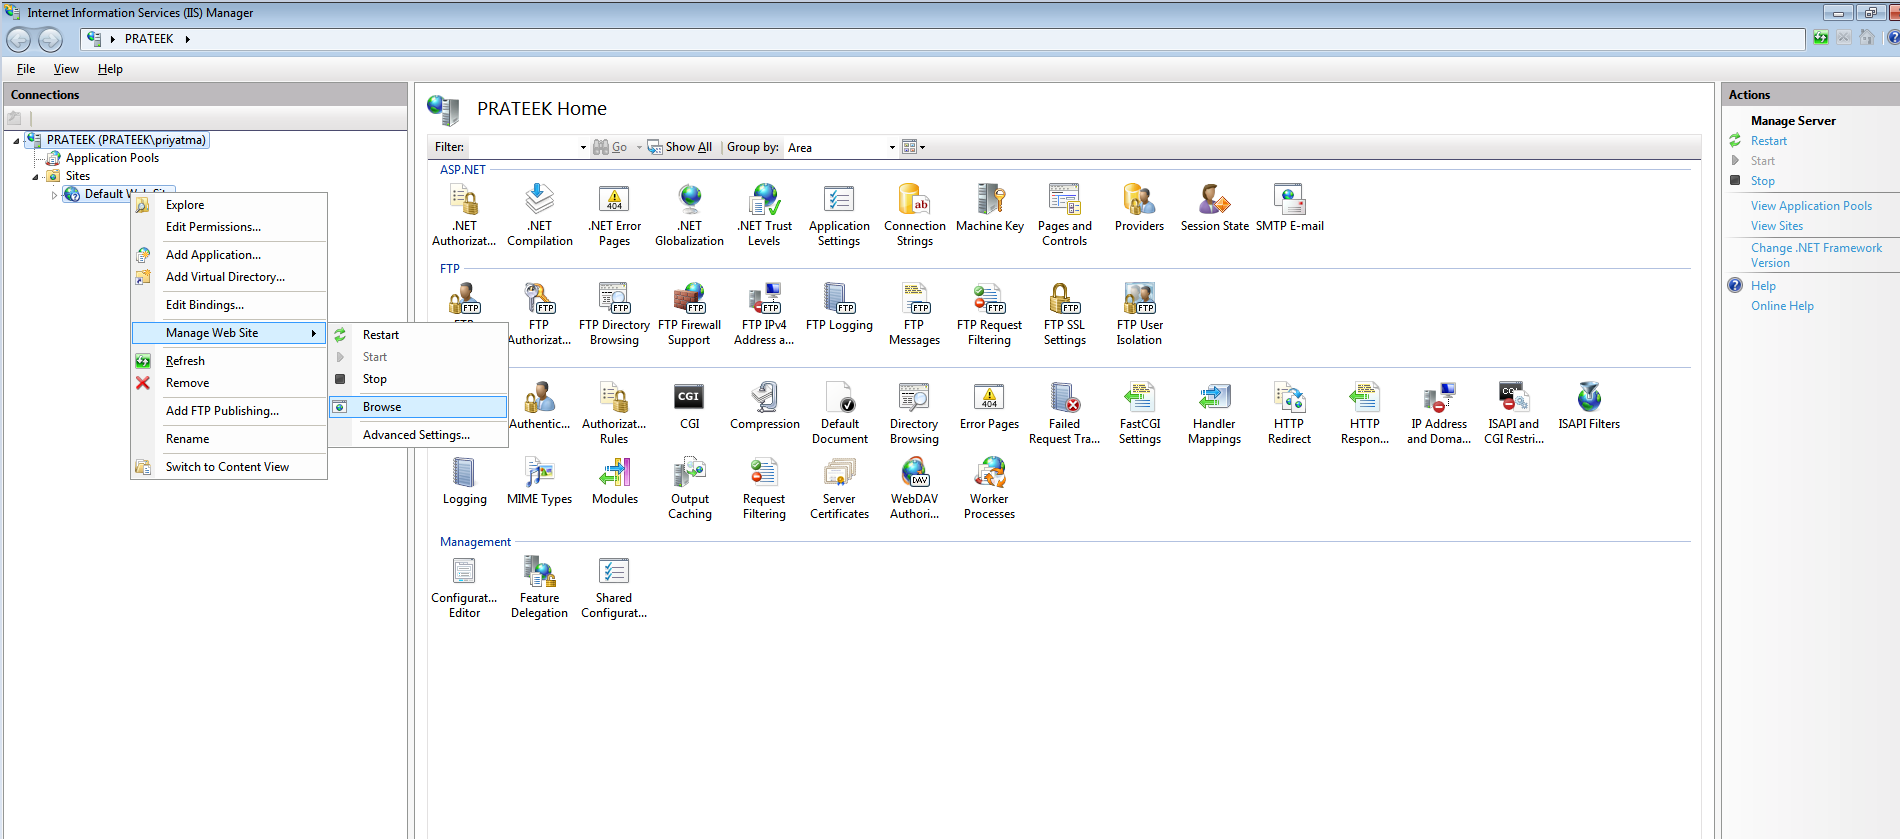Open the address bar PRATEEK breadcrumb arrow
The image size is (1900, 839).
coord(187,39)
